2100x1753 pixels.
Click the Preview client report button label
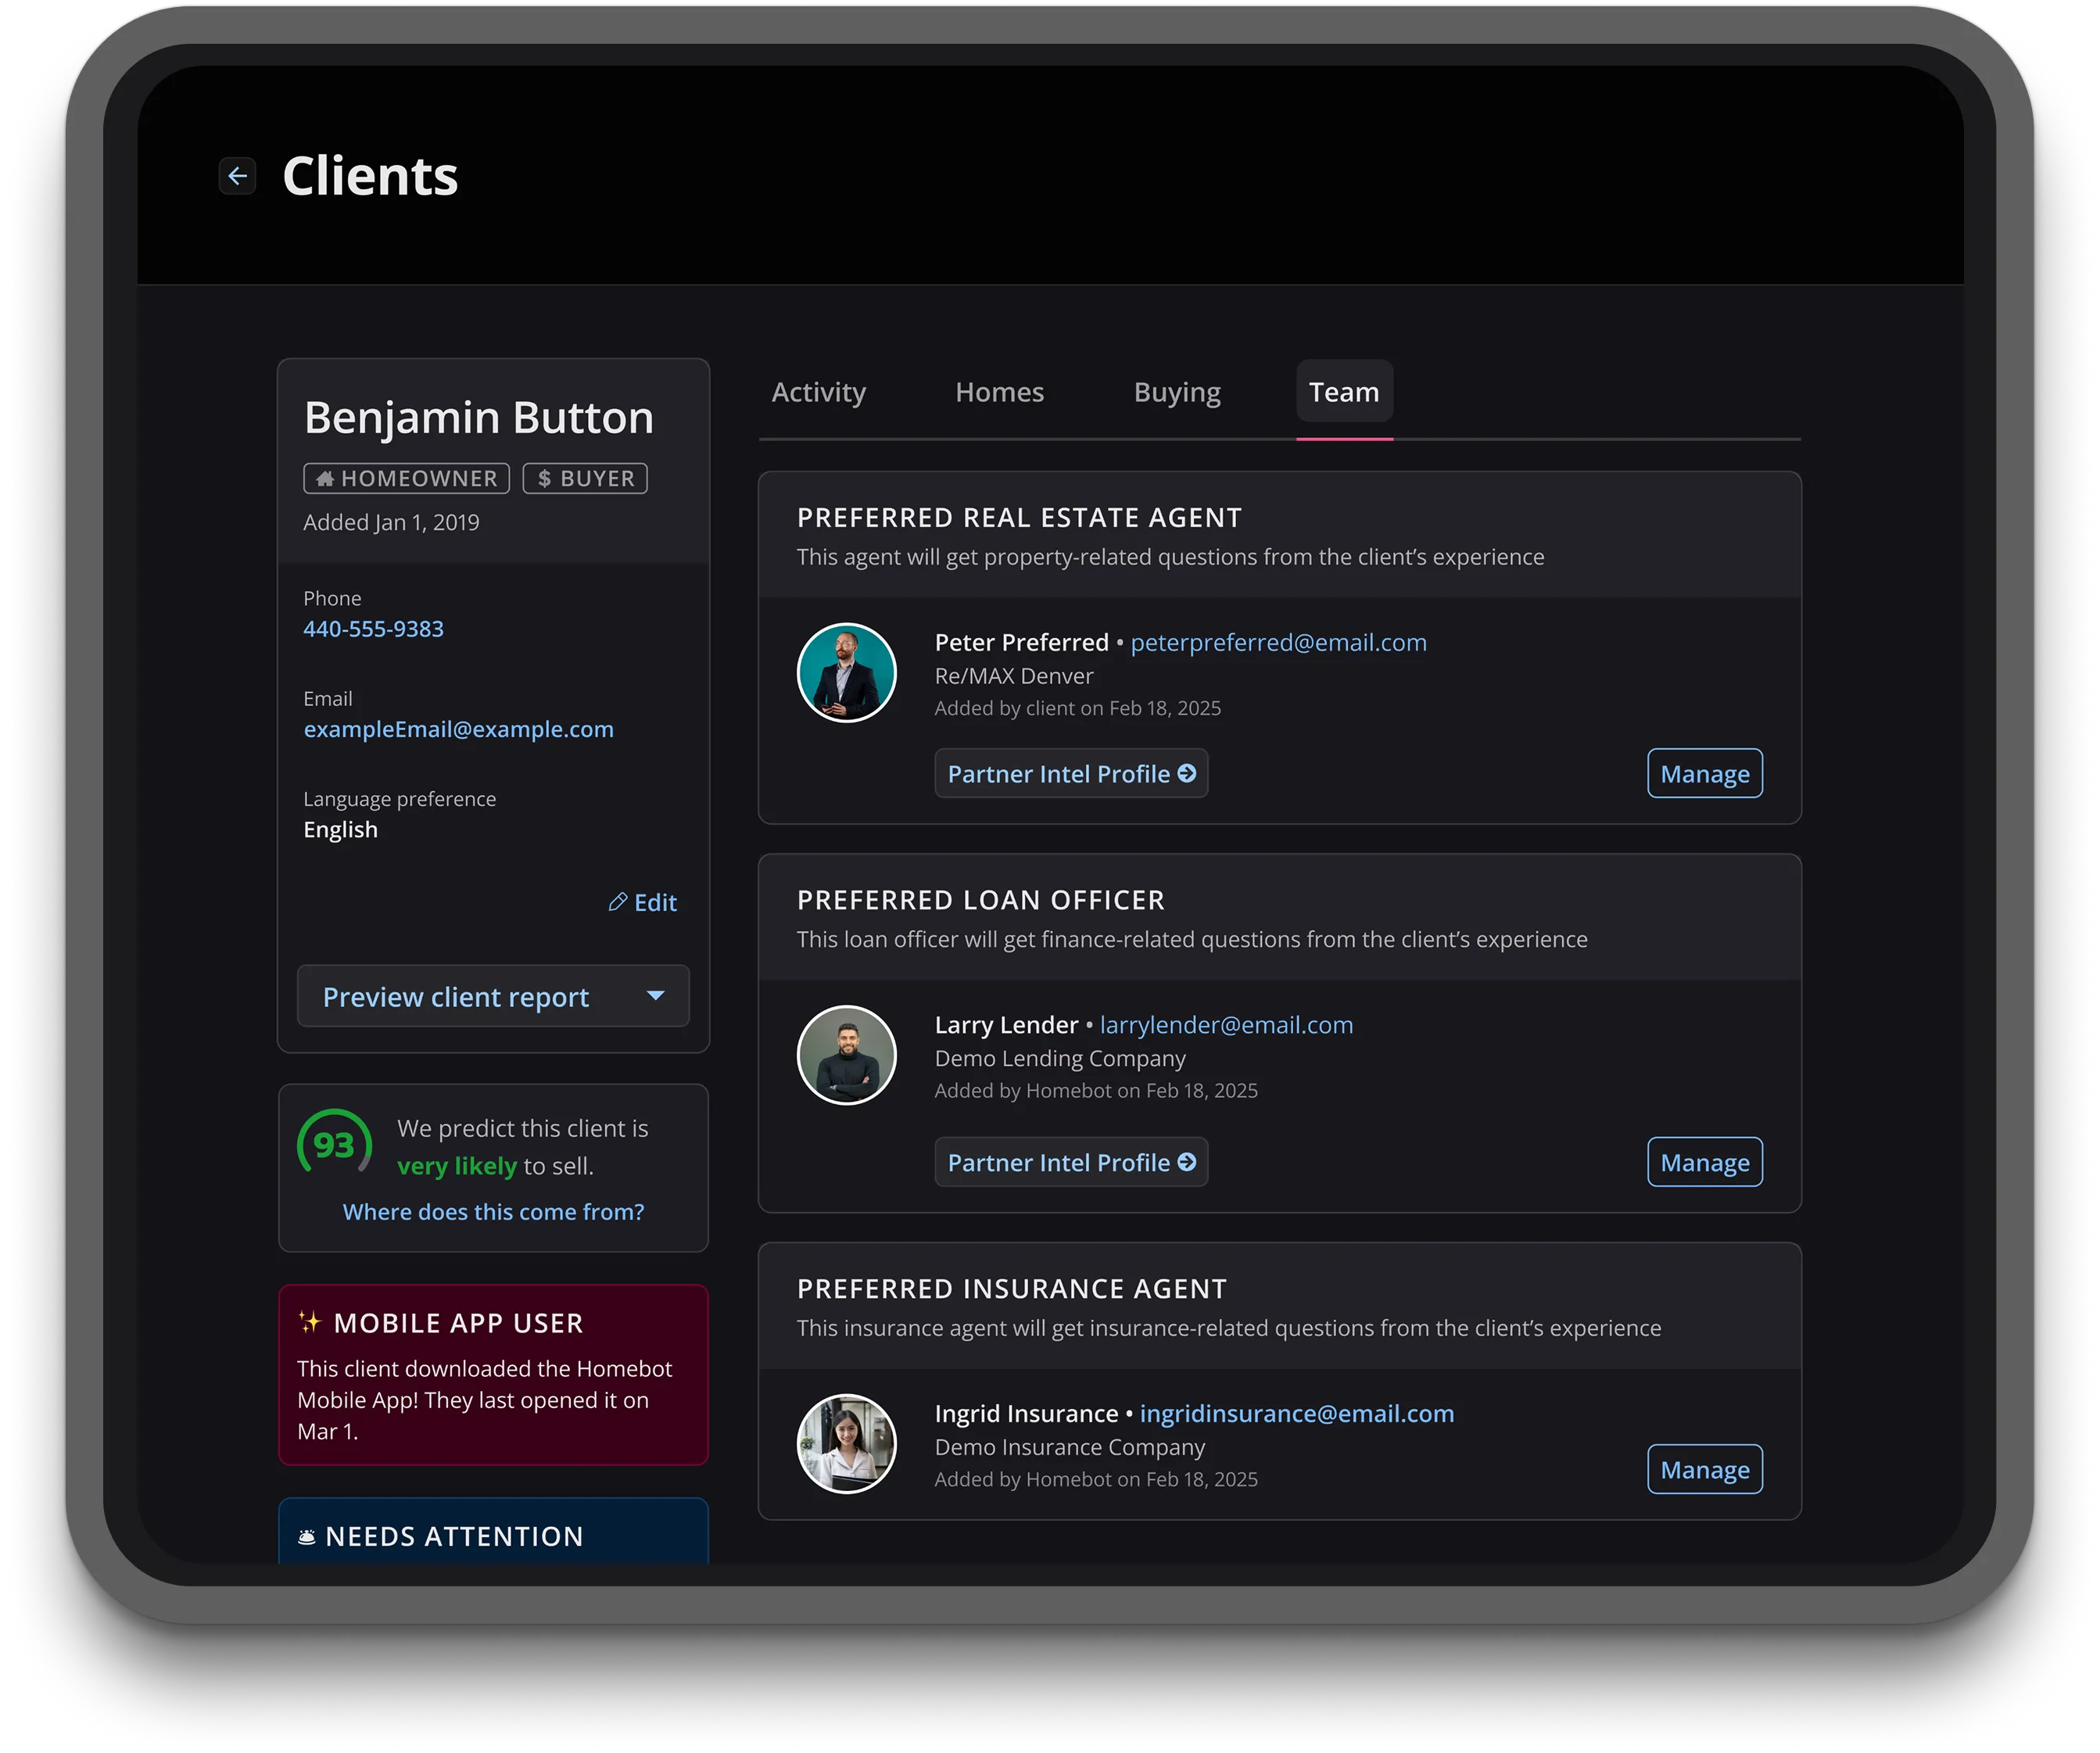pos(456,997)
